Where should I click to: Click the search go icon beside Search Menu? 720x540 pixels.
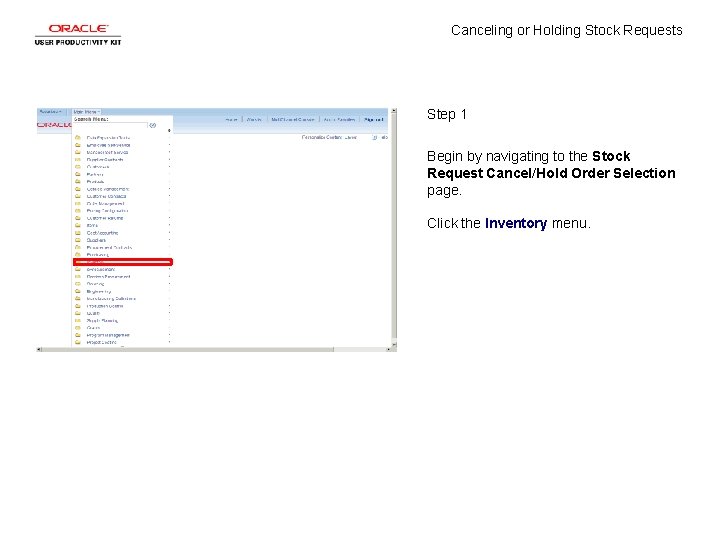tap(152, 125)
